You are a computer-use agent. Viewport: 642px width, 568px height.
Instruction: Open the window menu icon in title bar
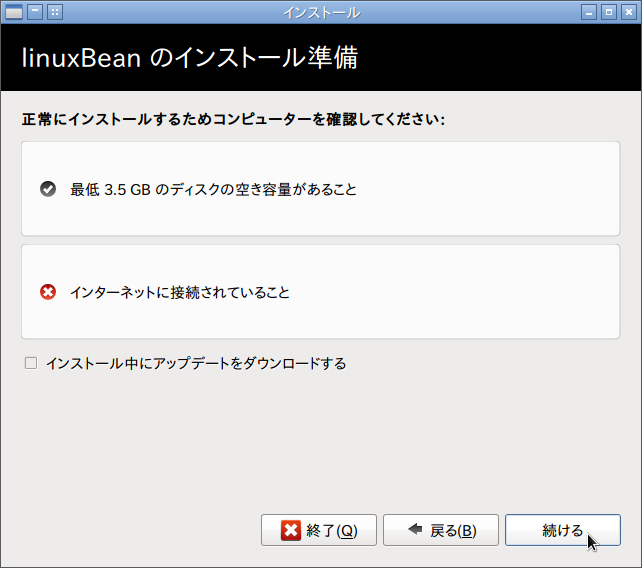[14, 12]
